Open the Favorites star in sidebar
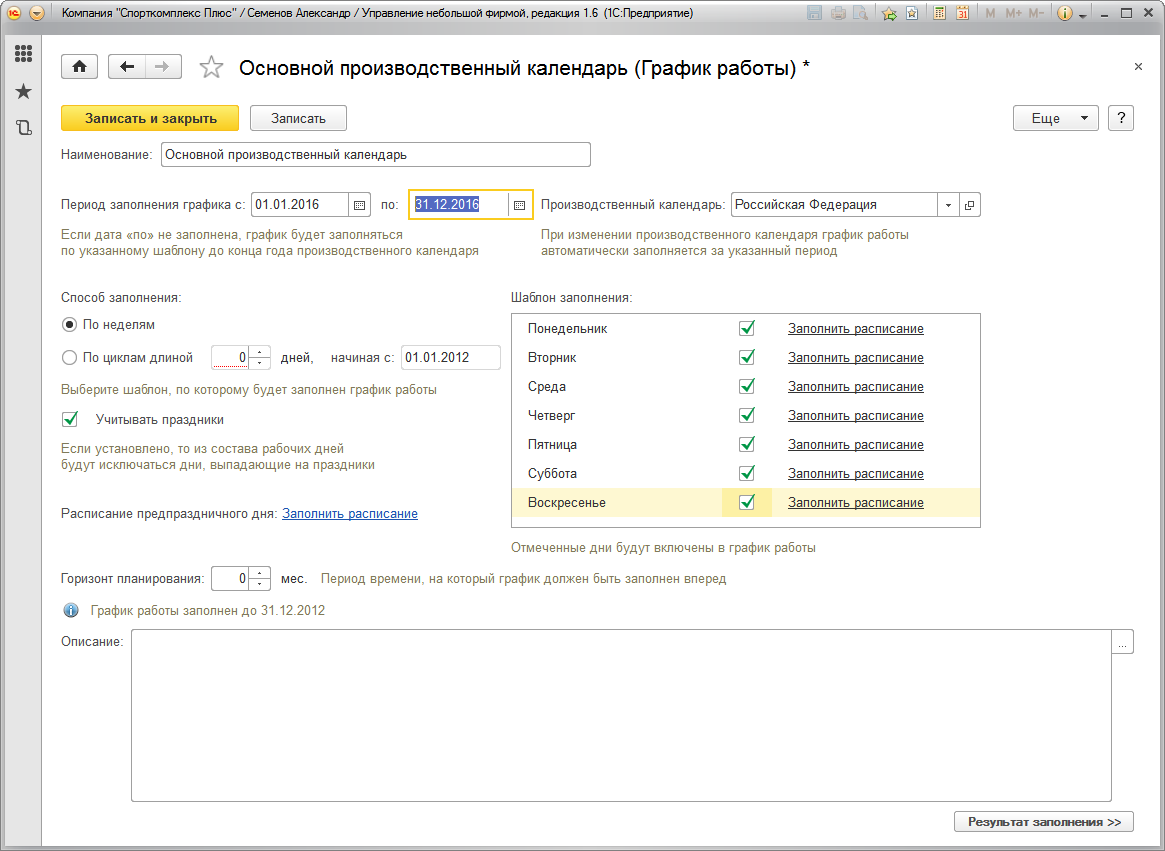1165x851 pixels. tap(23, 92)
